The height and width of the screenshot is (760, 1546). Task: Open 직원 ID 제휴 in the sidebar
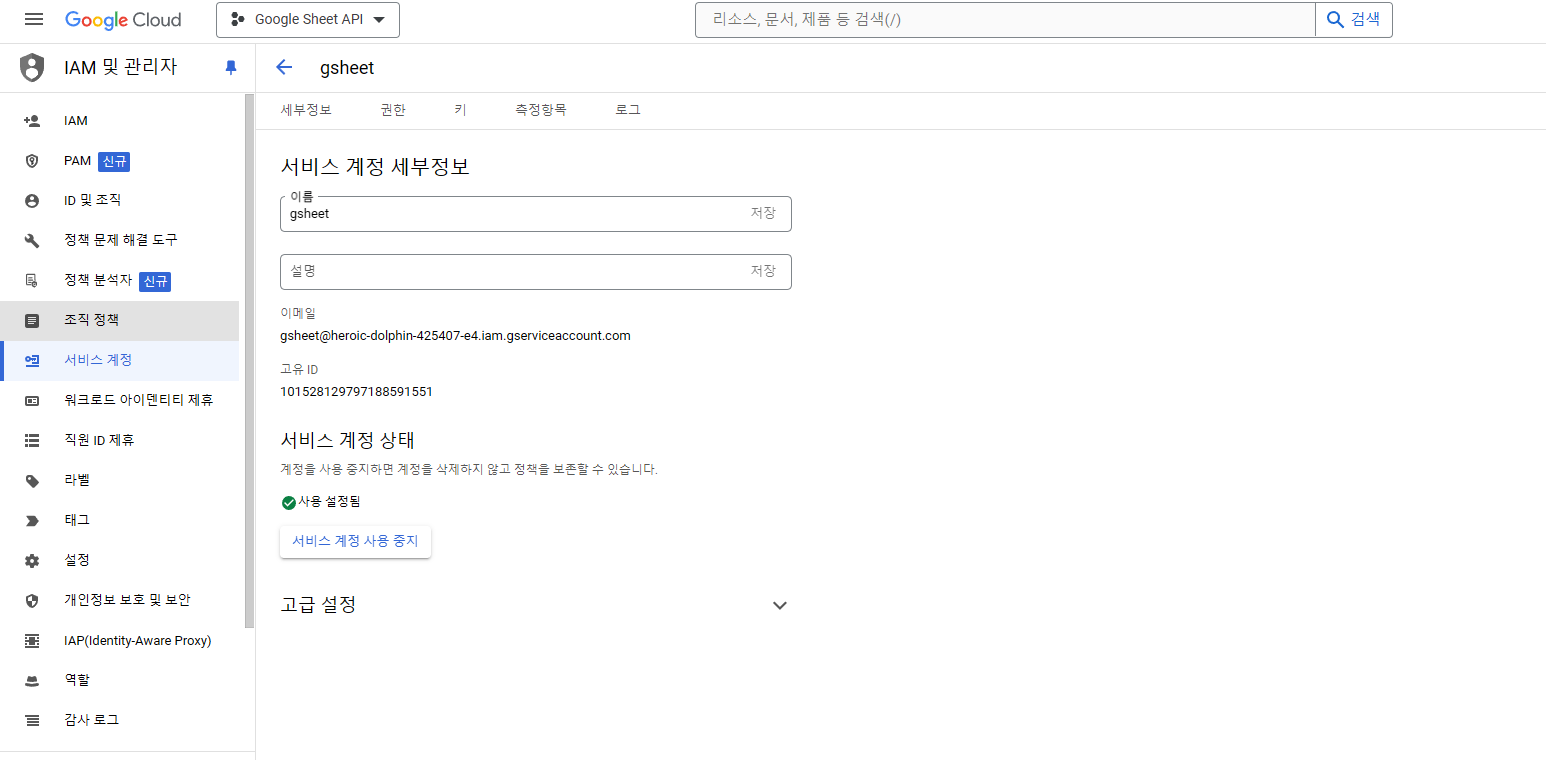pyautogui.click(x=120, y=441)
